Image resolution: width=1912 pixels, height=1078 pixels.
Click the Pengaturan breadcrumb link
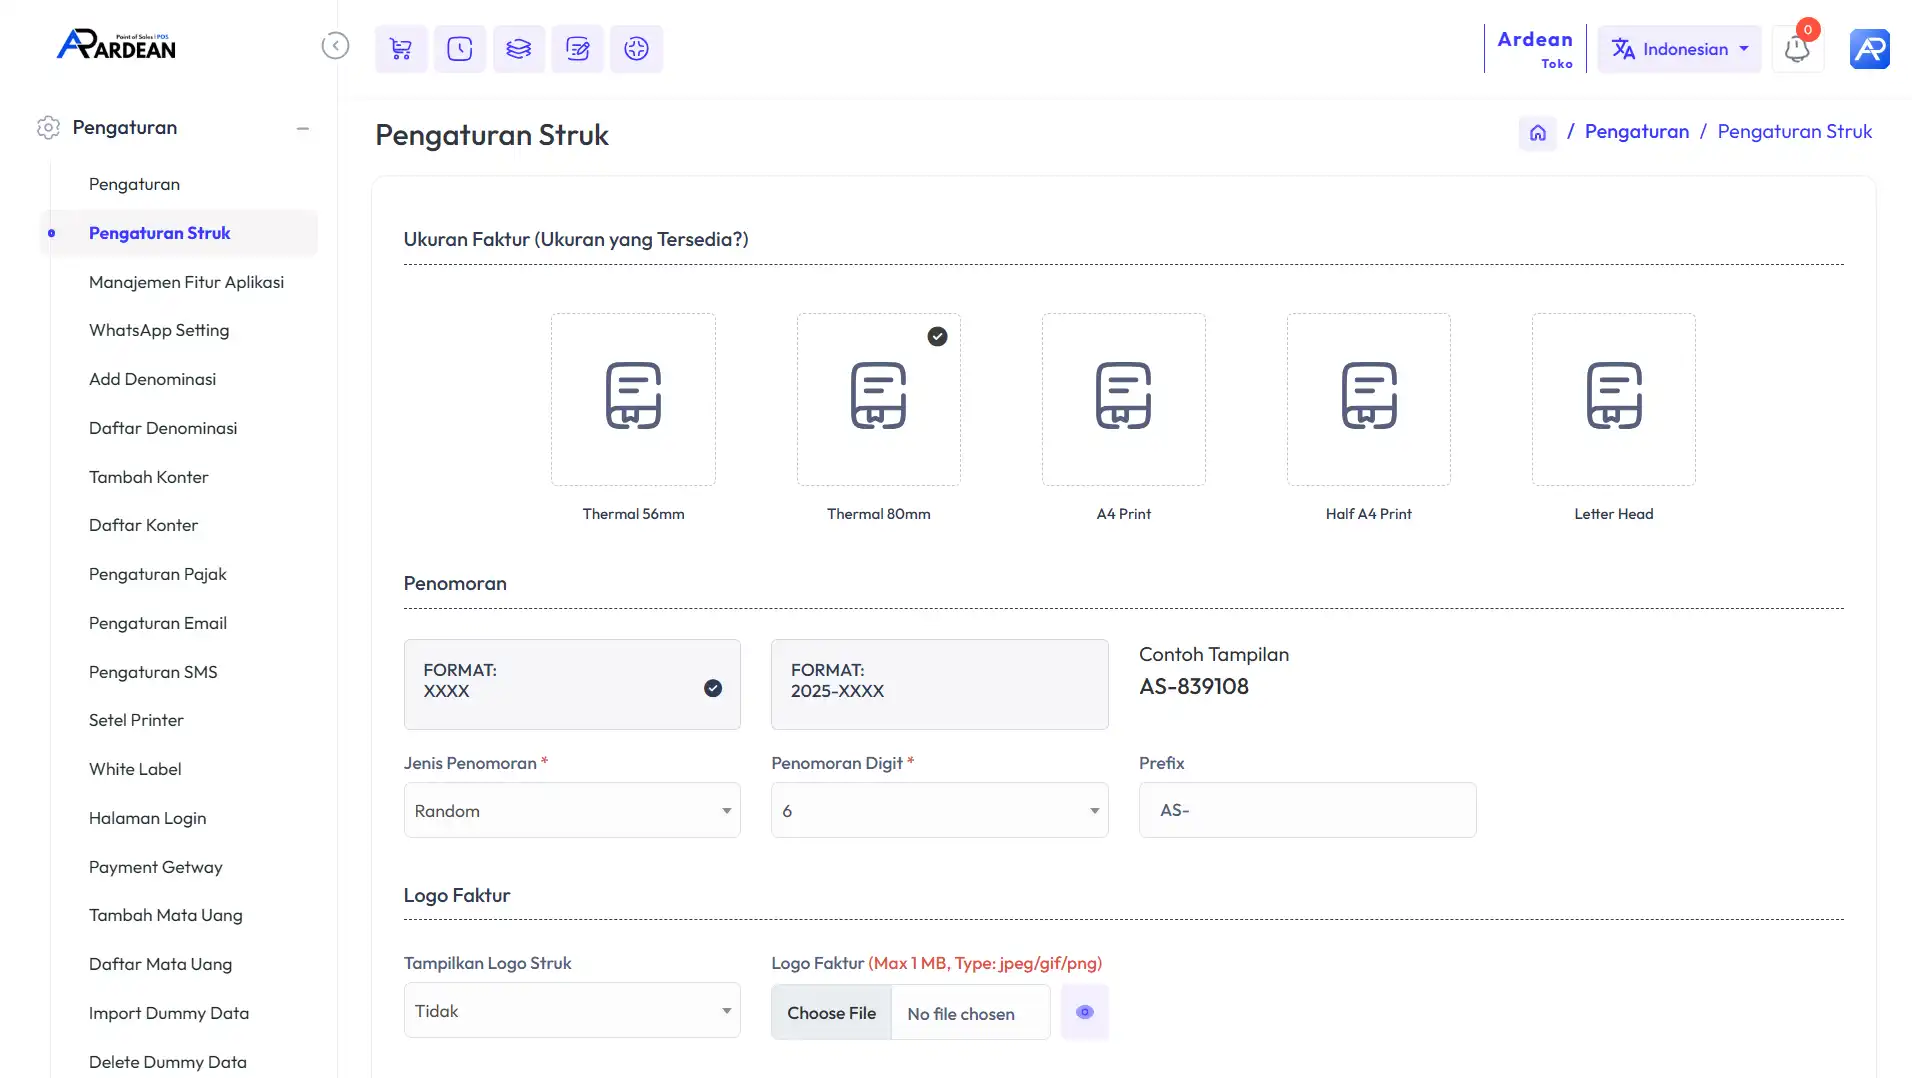coord(1636,132)
